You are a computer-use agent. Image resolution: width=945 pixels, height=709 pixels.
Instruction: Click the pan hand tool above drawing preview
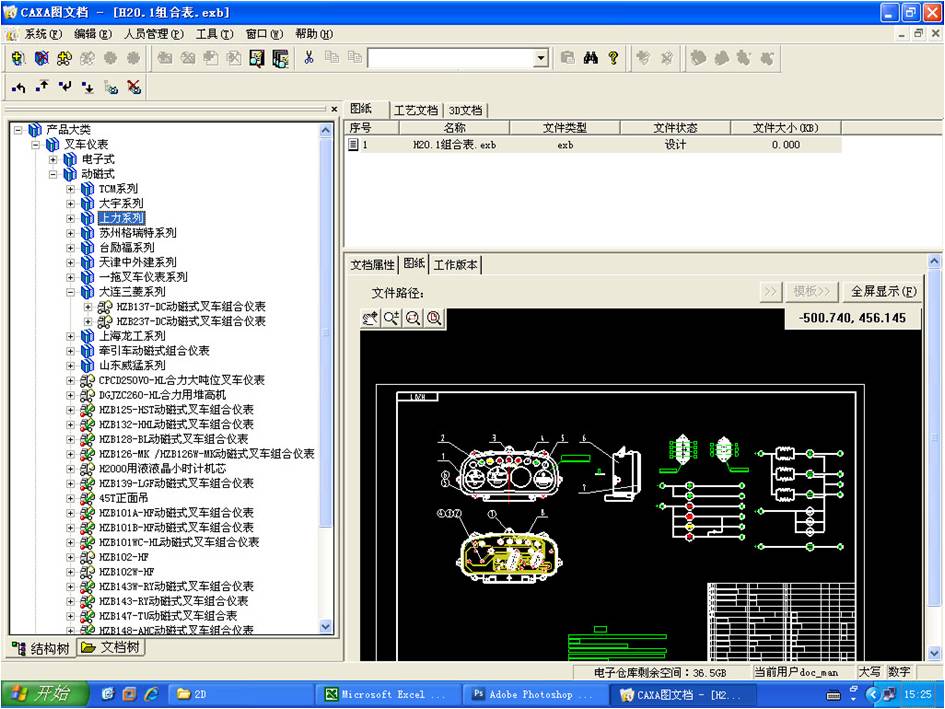point(370,318)
